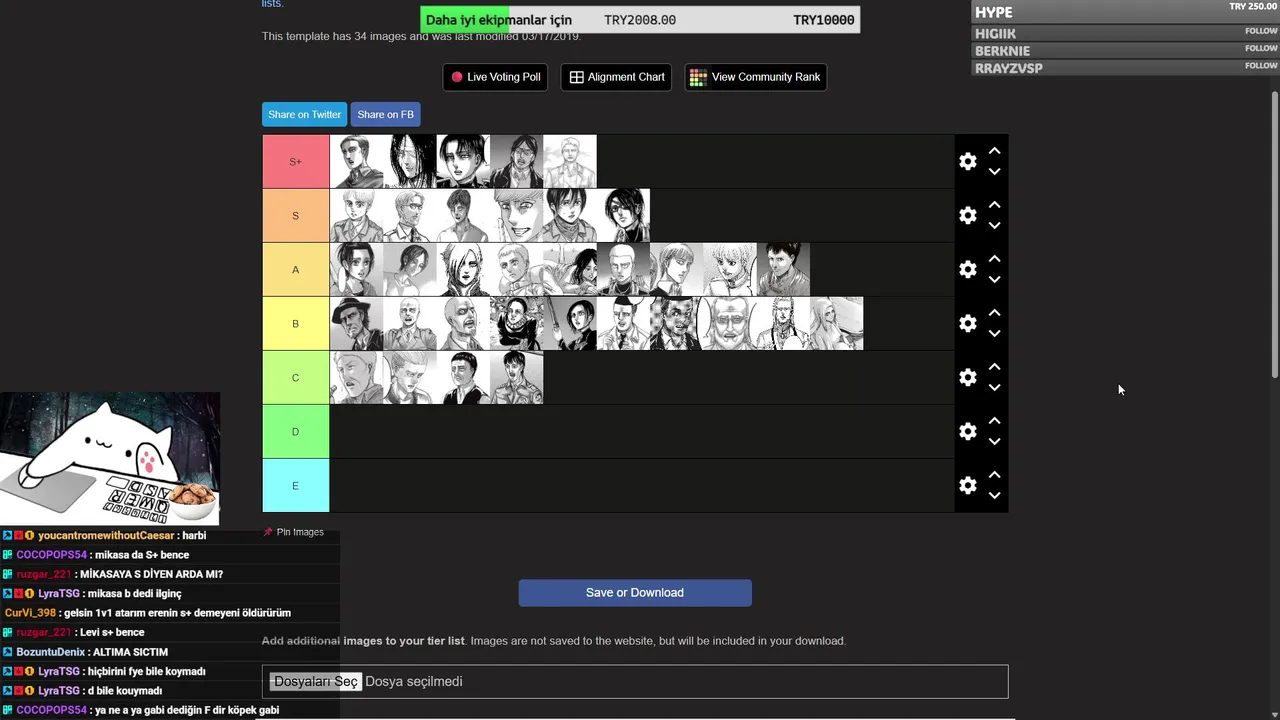Share tier list on FB
This screenshot has width=1280, height=720.
coord(385,114)
